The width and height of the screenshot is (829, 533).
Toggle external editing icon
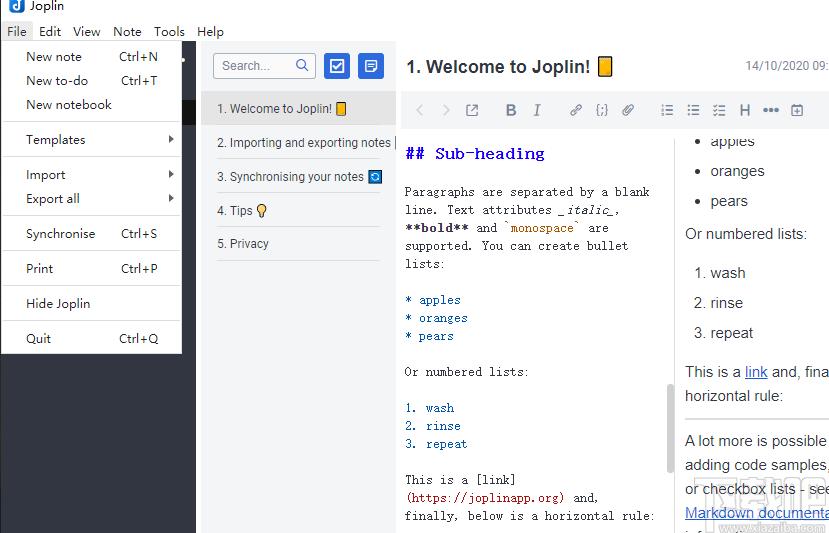click(472, 110)
